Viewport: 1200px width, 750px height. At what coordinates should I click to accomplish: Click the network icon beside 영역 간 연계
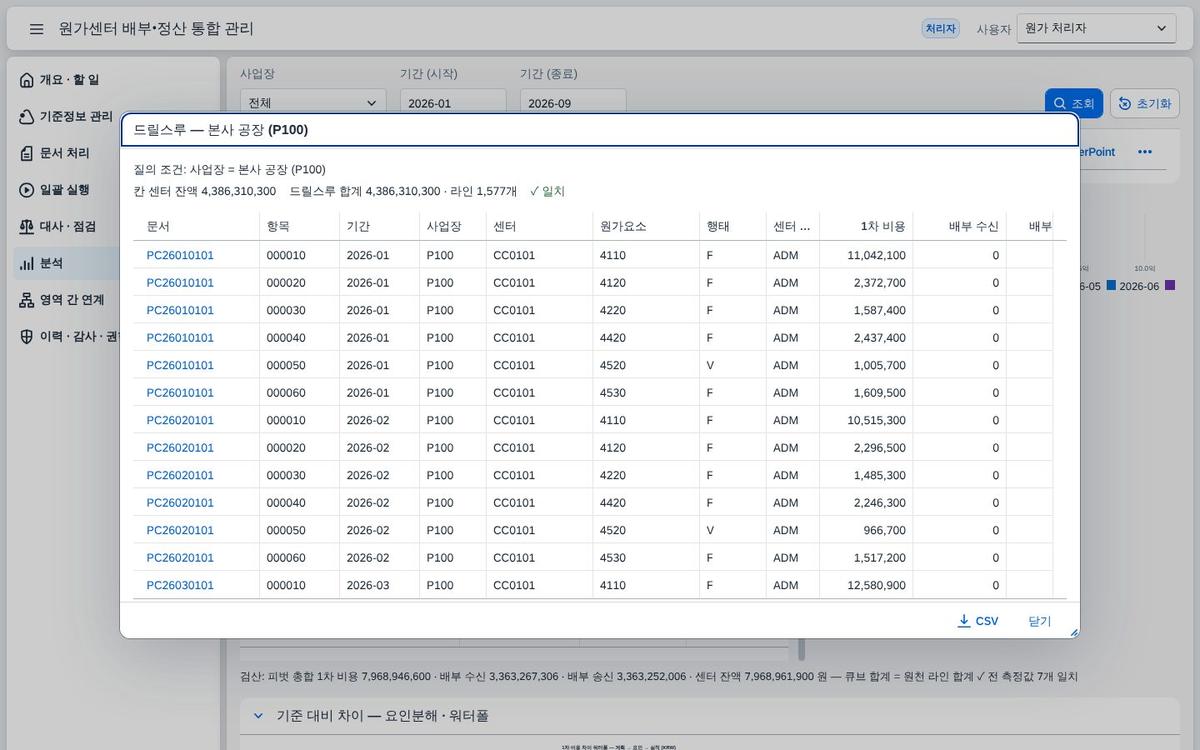(27, 300)
